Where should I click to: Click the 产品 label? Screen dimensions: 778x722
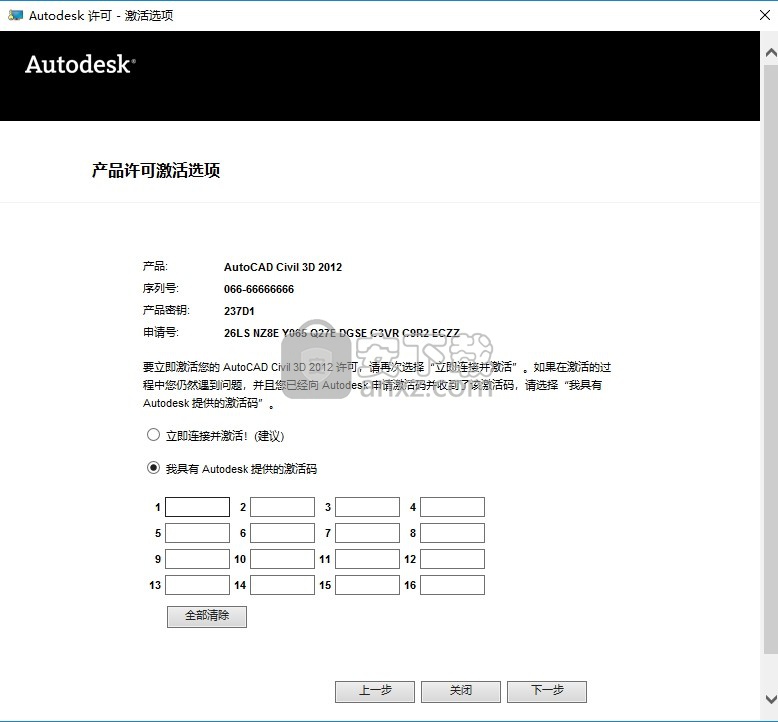click(x=155, y=266)
